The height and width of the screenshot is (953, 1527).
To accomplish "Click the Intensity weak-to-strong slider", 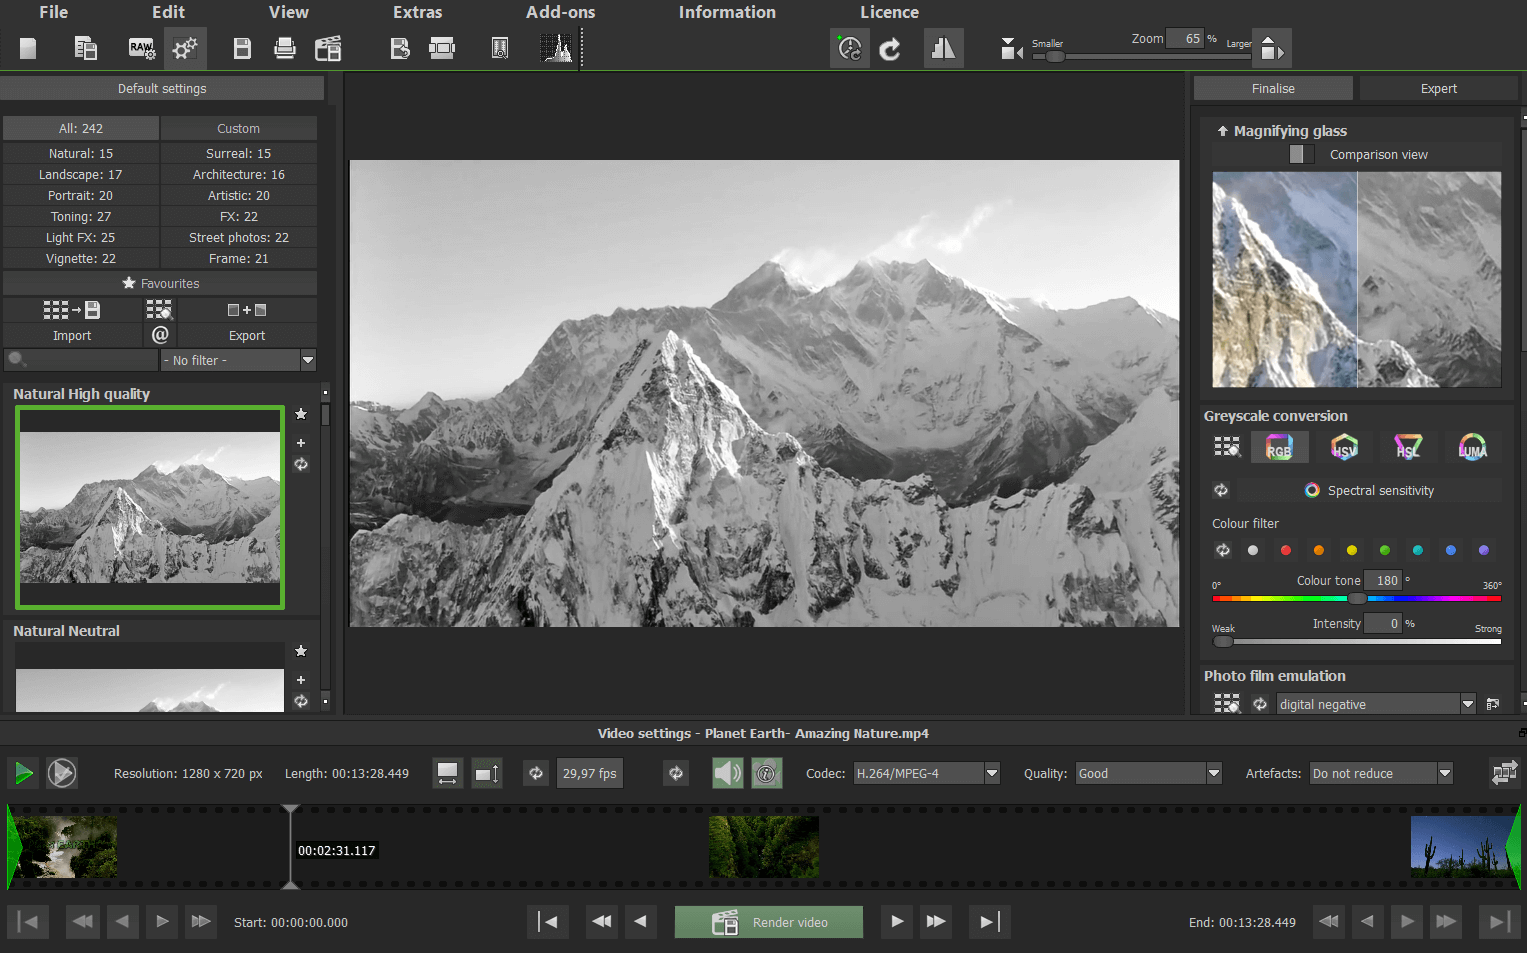I will [x=1357, y=641].
